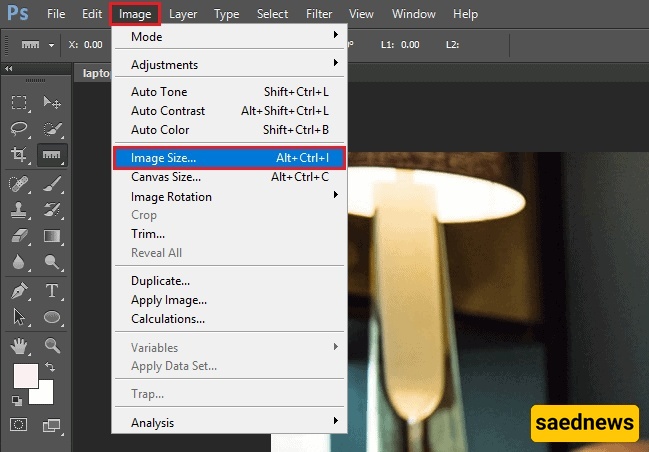Screen dimensions: 649x452
Task: Collapse the toolbox panel double-arrow
Action: (9, 69)
